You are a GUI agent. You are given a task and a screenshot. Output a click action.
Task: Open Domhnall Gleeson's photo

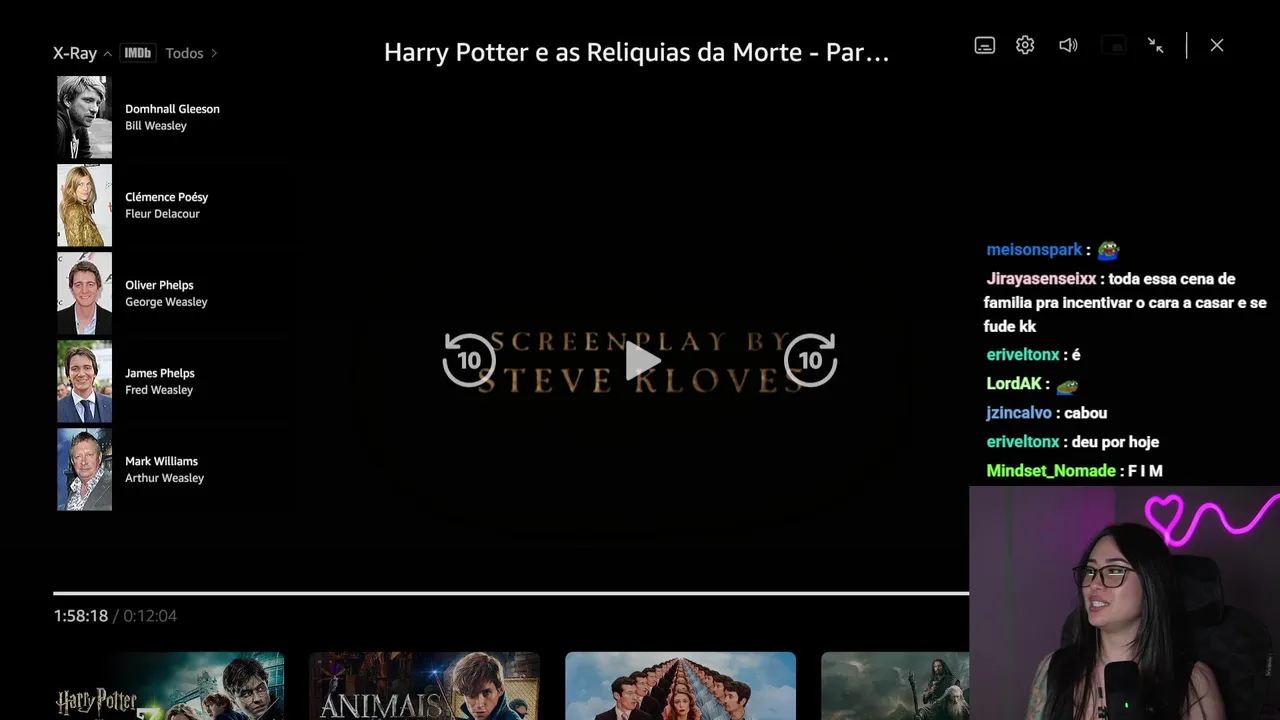(x=84, y=117)
